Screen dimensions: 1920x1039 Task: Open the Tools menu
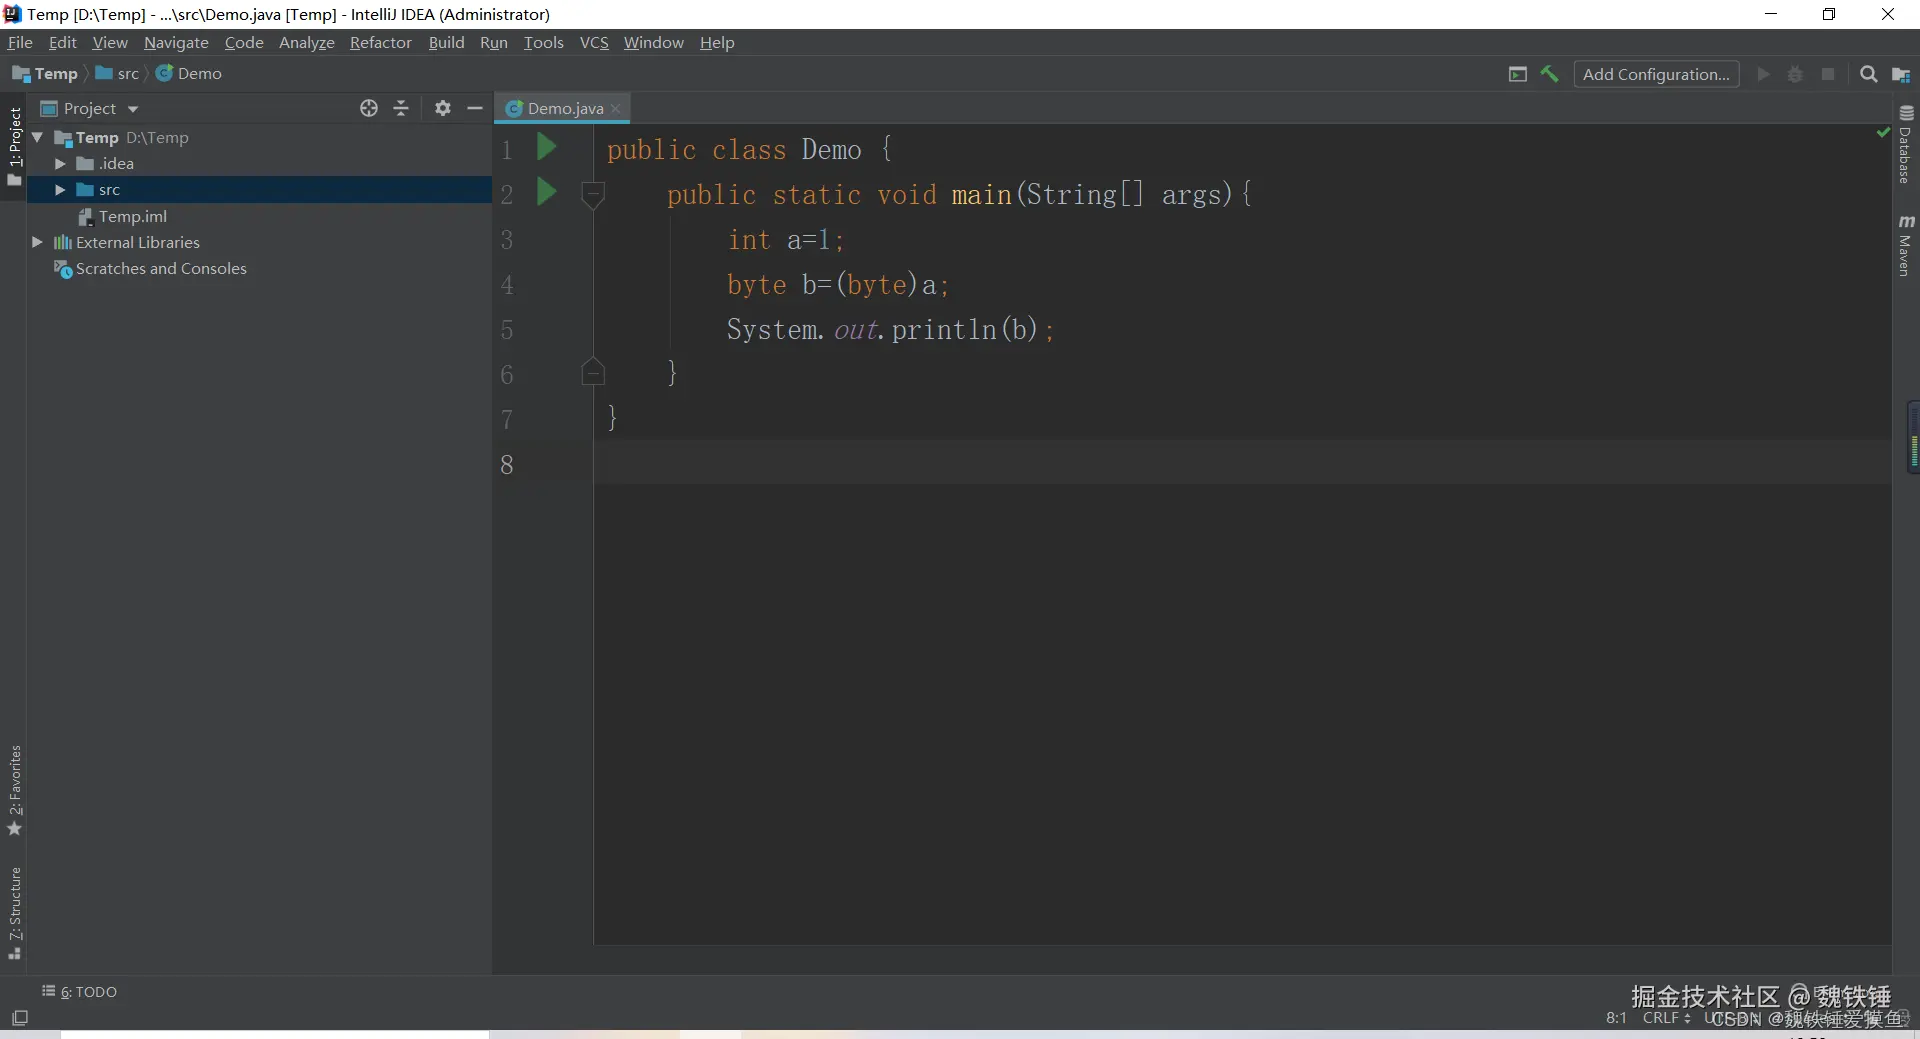click(x=544, y=42)
